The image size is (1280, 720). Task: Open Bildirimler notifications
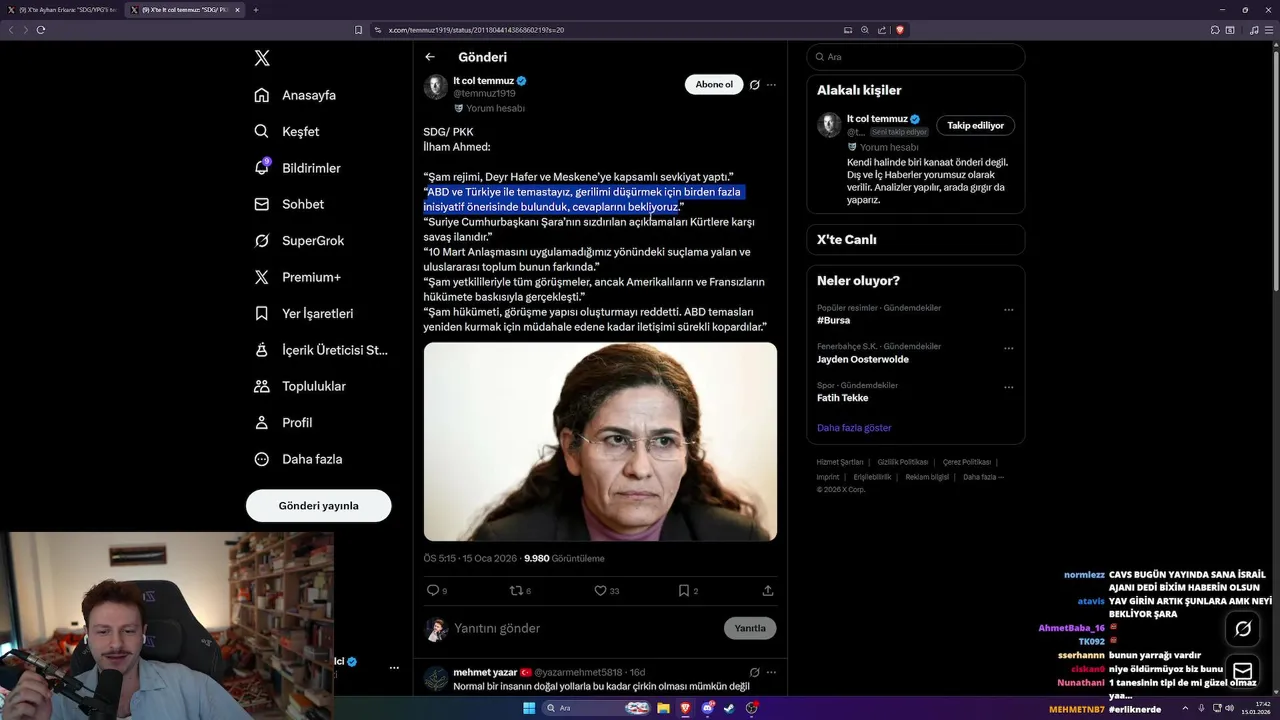tap(297, 168)
